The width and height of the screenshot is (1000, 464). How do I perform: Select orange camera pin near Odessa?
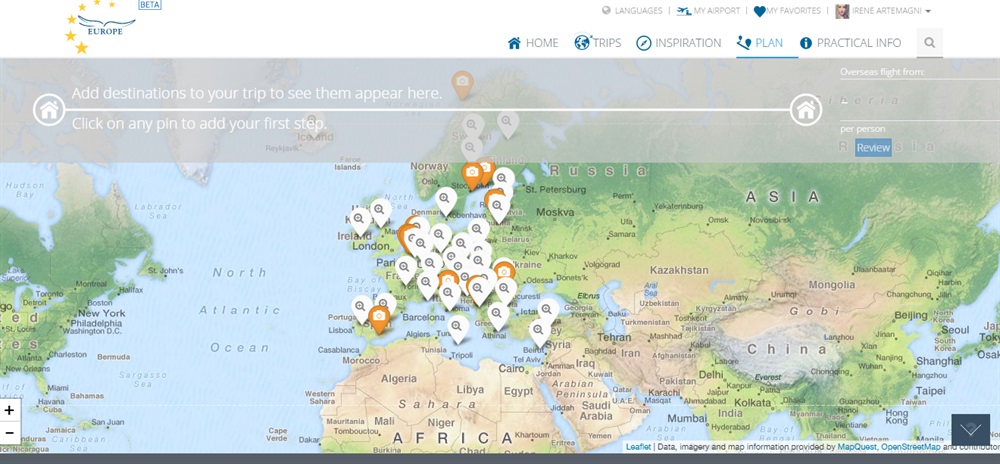(x=504, y=273)
